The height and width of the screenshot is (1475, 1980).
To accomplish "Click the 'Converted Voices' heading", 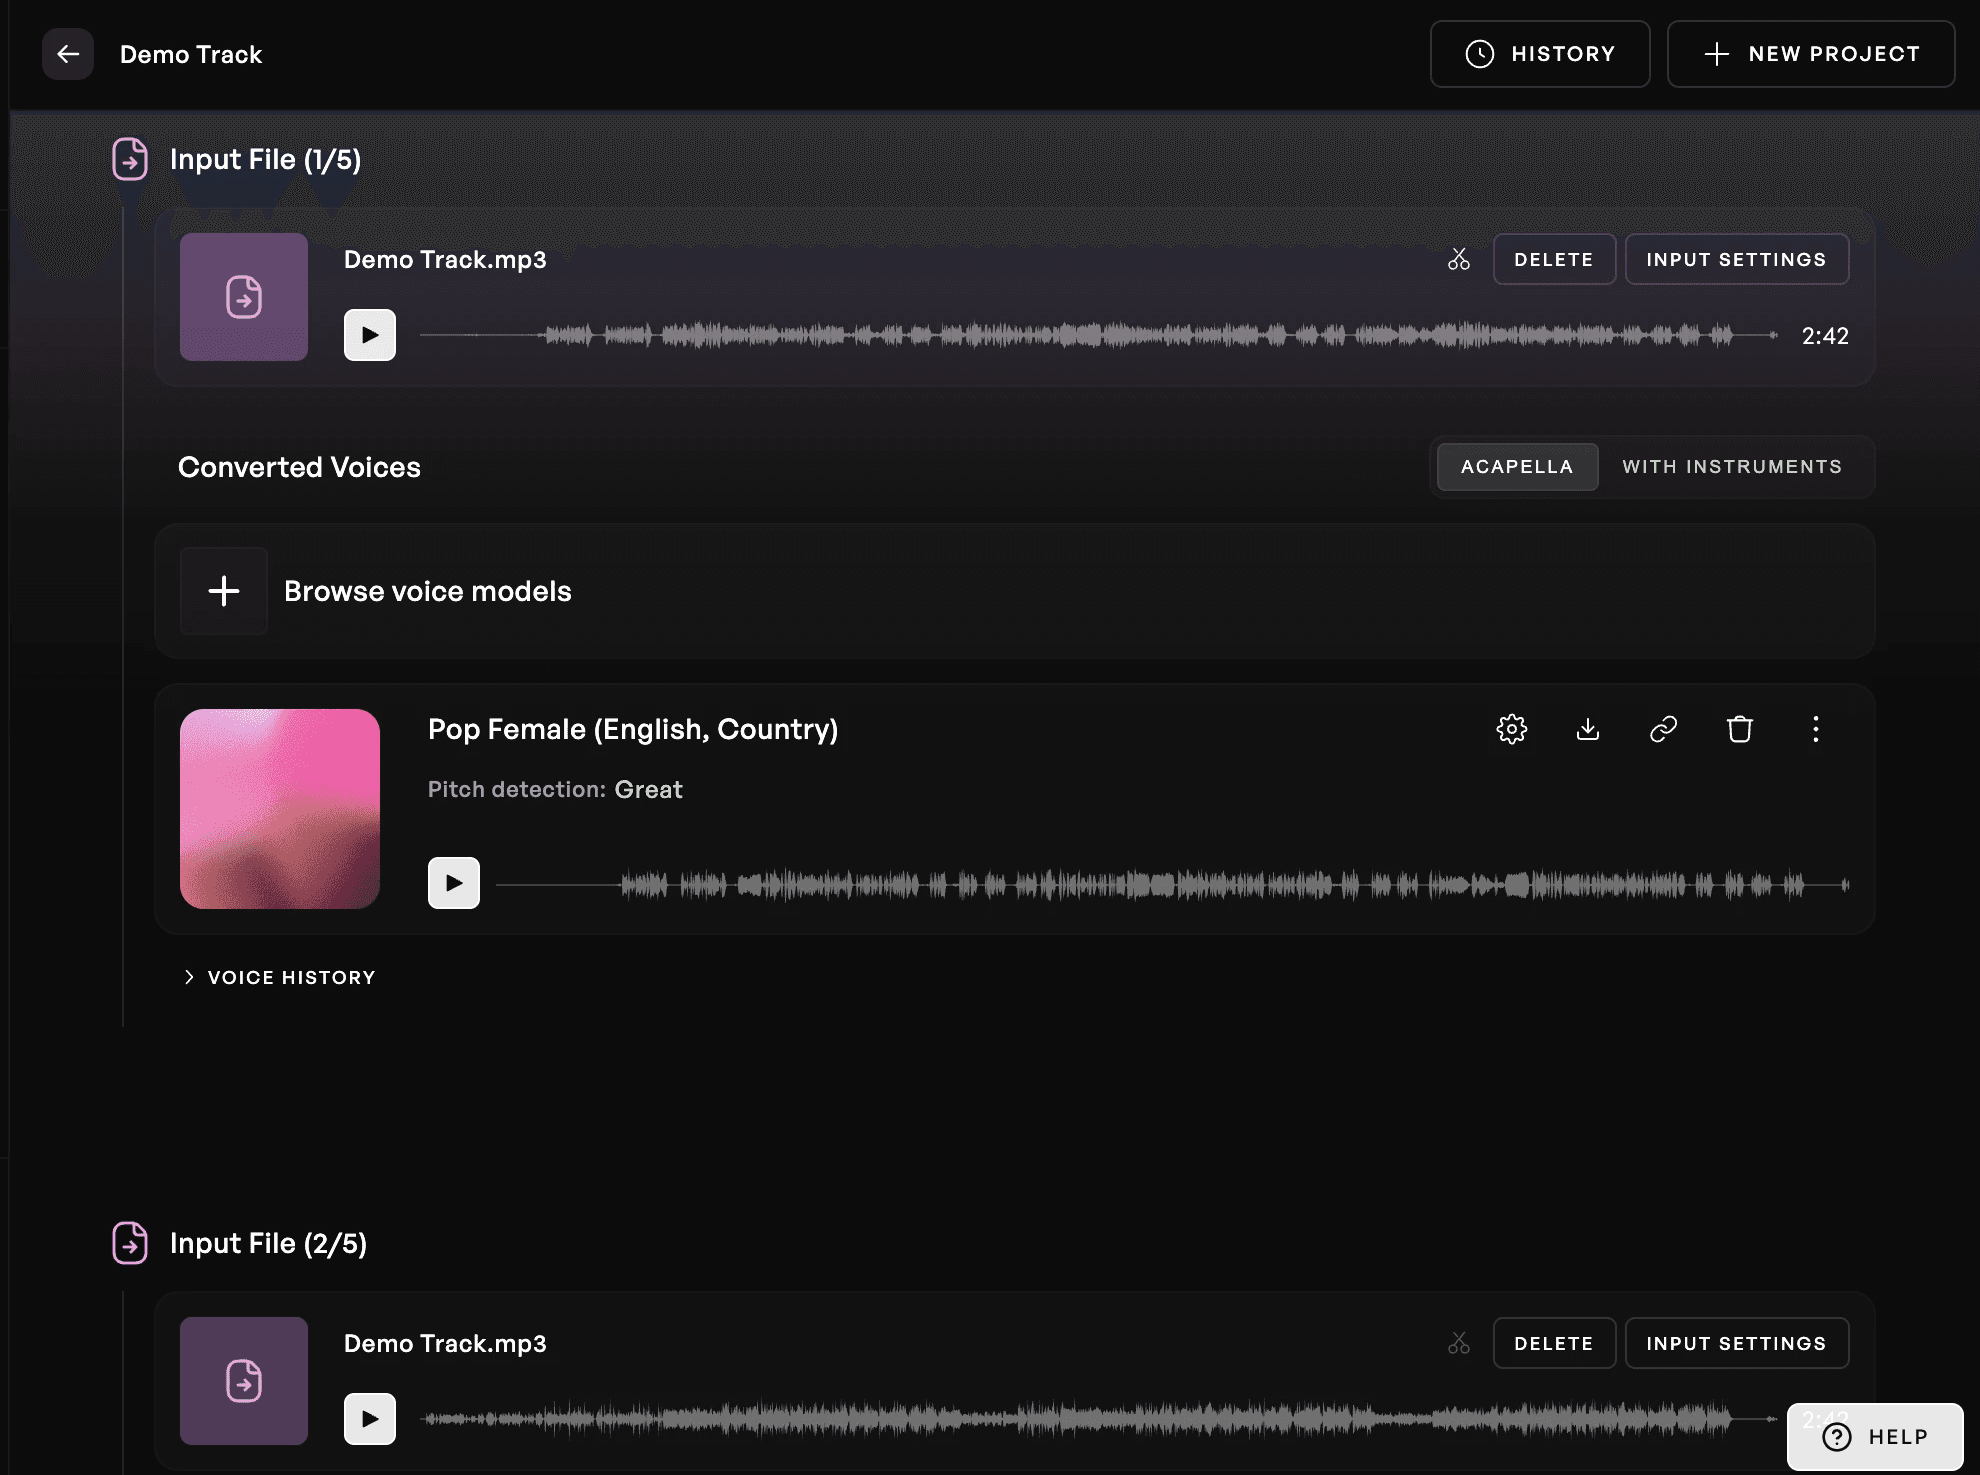I will 299,467.
